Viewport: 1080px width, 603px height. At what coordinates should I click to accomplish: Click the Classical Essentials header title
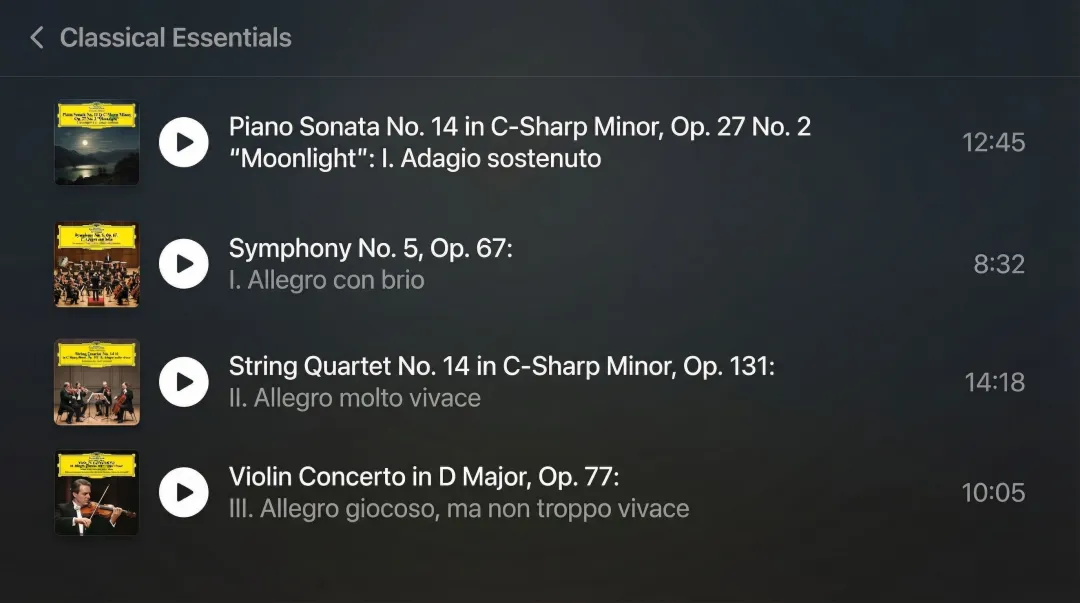(x=175, y=38)
